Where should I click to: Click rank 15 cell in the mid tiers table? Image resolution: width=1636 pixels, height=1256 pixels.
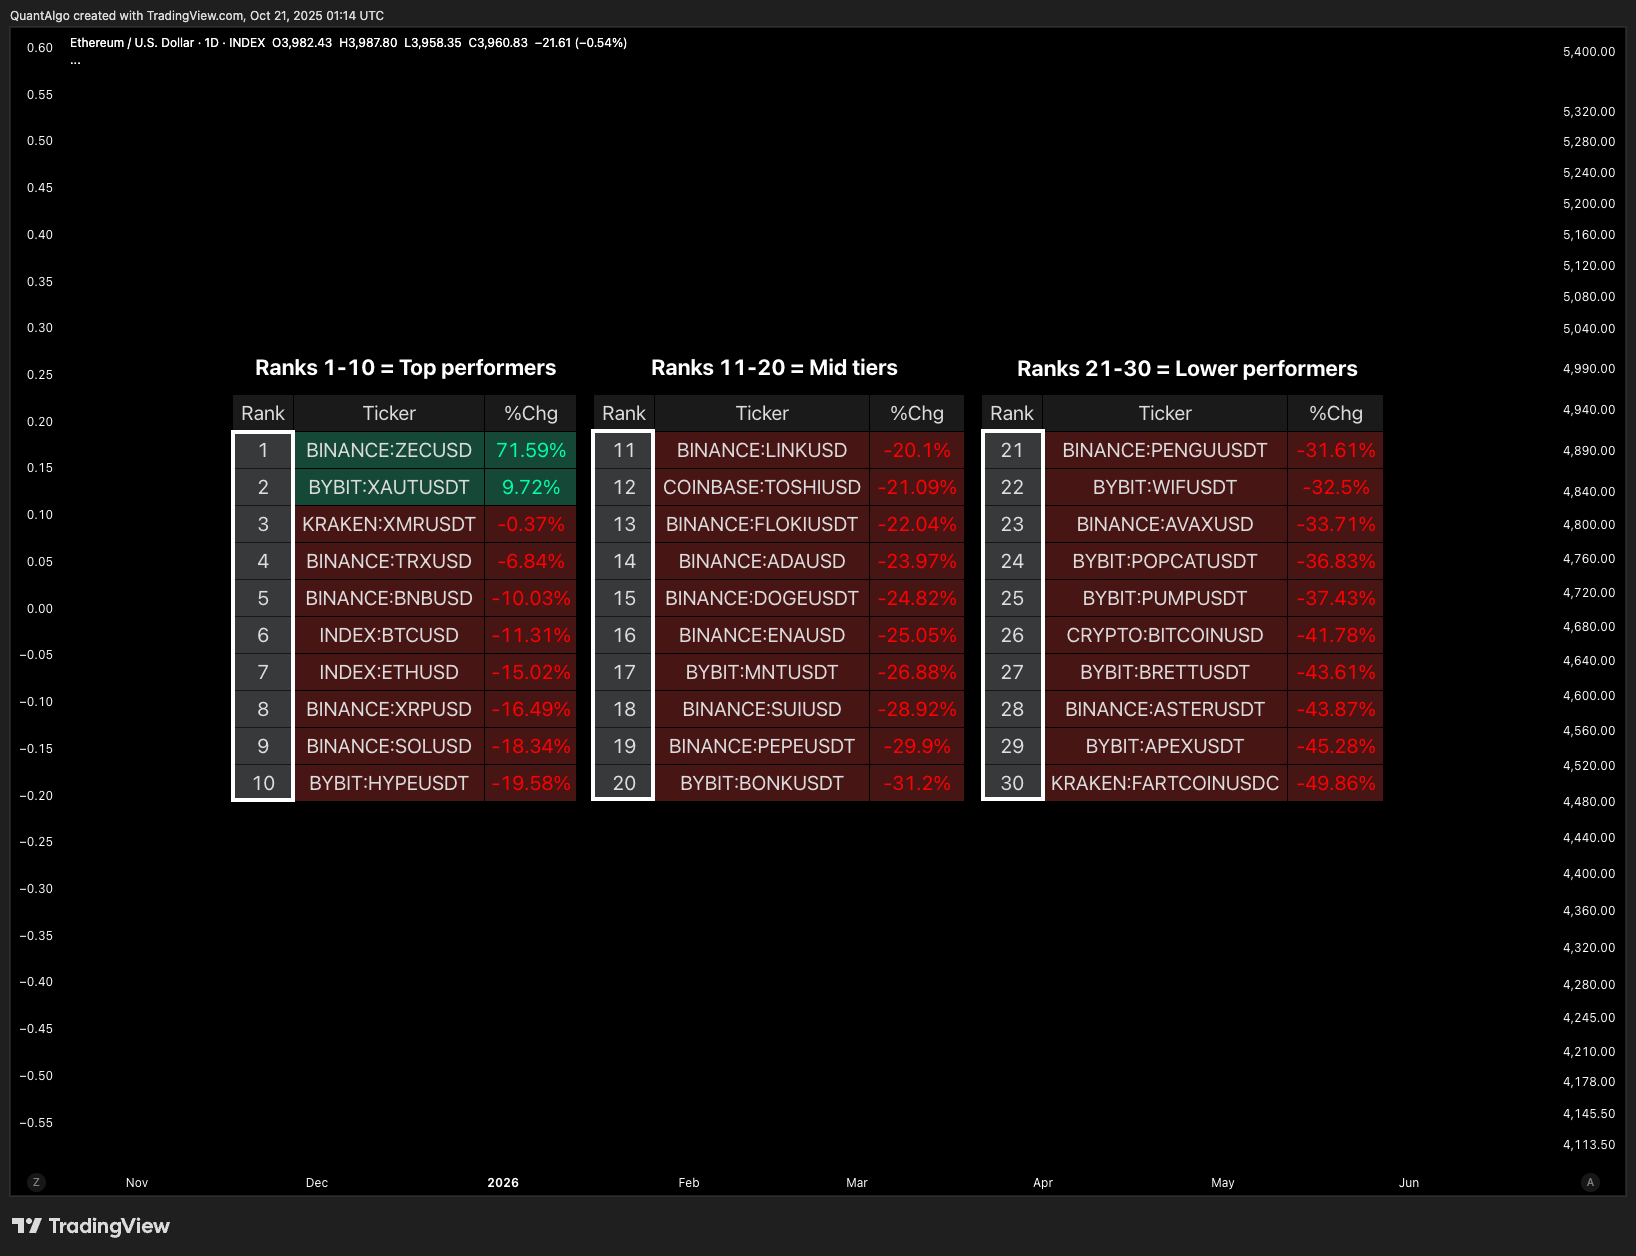(x=624, y=598)
